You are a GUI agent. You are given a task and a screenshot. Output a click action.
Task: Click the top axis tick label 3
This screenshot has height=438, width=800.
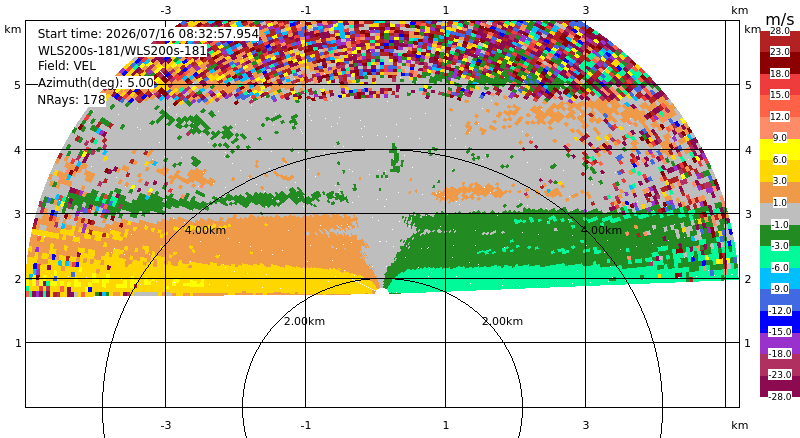click(586, 10)
